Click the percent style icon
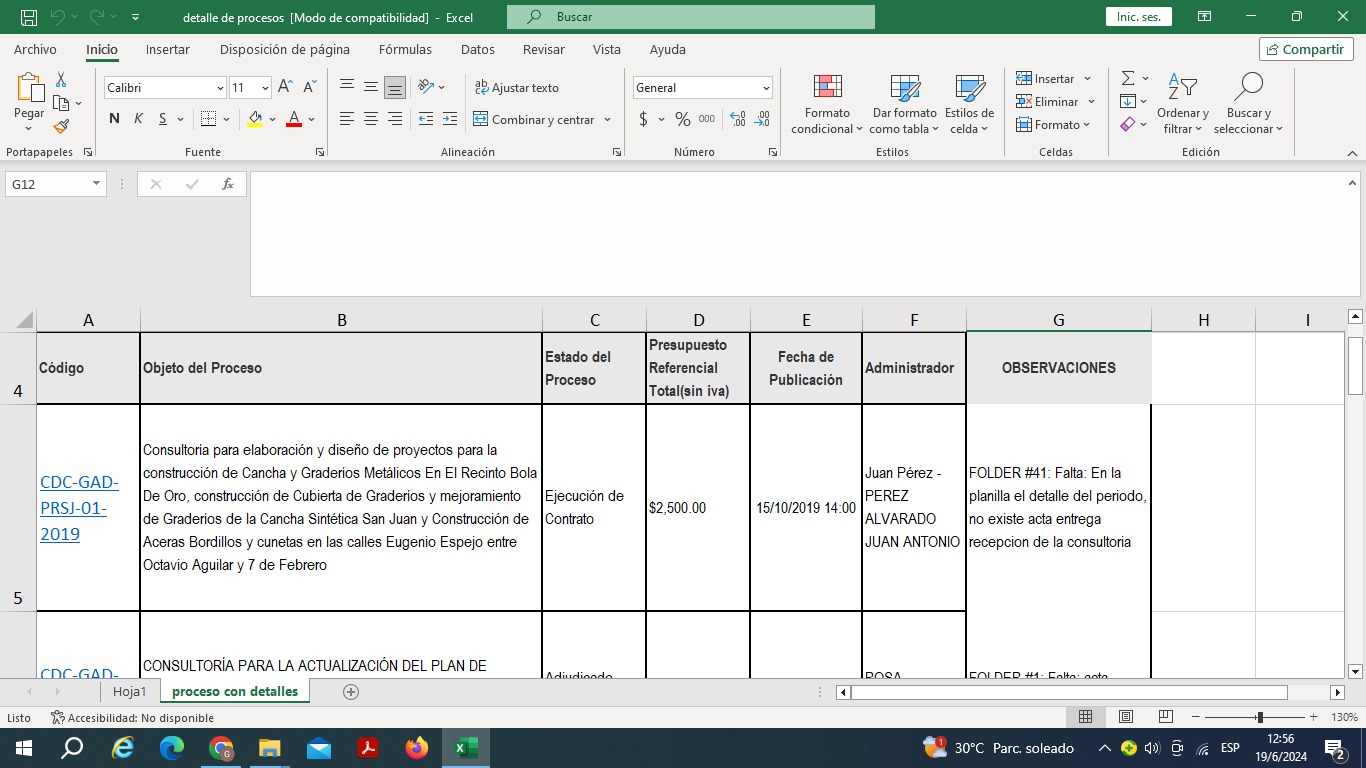Viewport: 1366px width, 768px height. click(682, 119)
